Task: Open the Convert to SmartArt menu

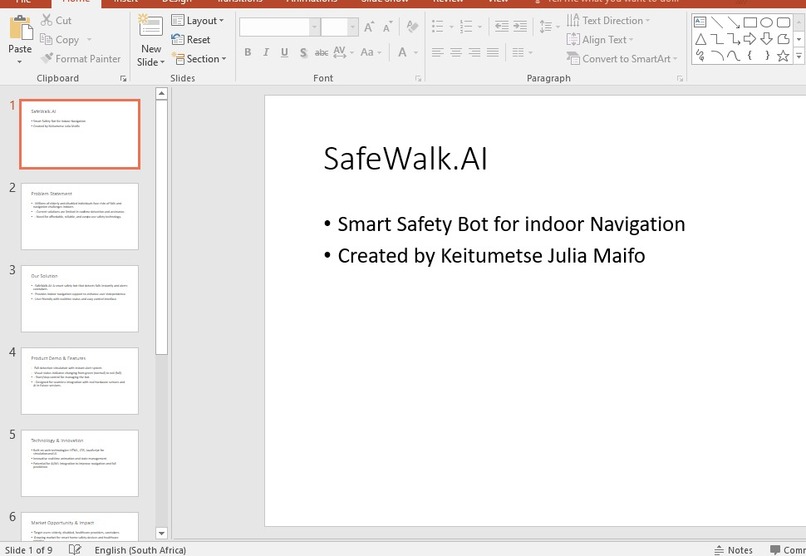Action: 622,59
